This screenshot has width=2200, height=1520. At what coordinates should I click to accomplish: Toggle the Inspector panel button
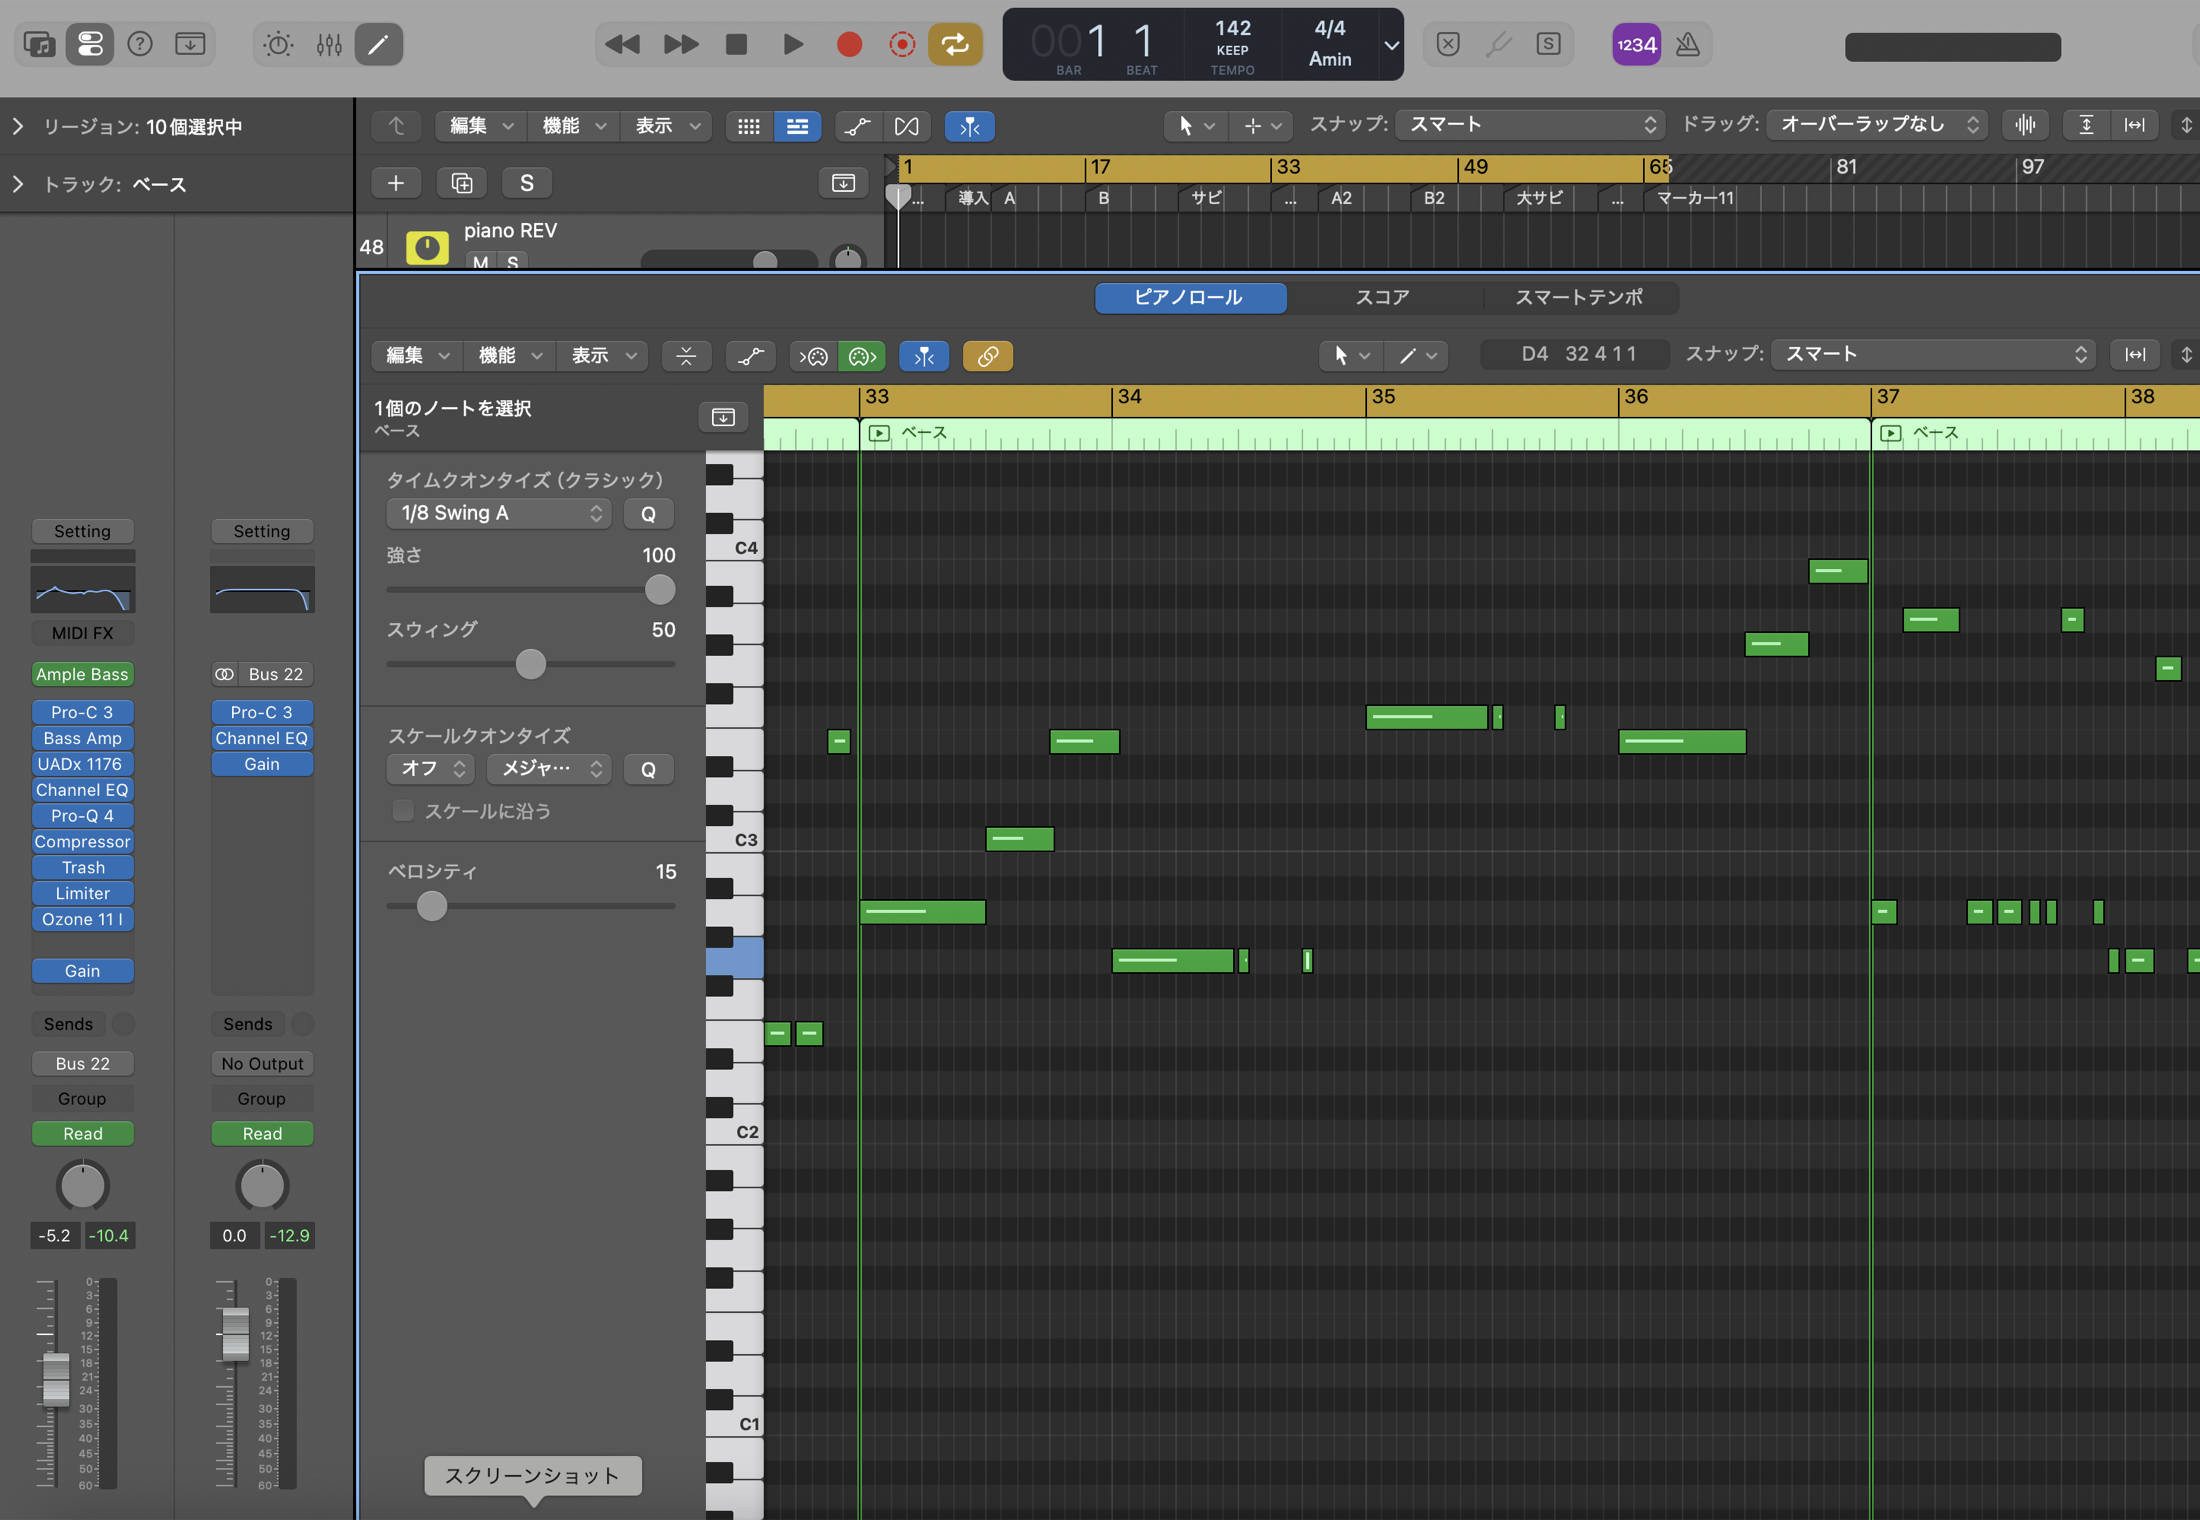[x=90, y=44]
